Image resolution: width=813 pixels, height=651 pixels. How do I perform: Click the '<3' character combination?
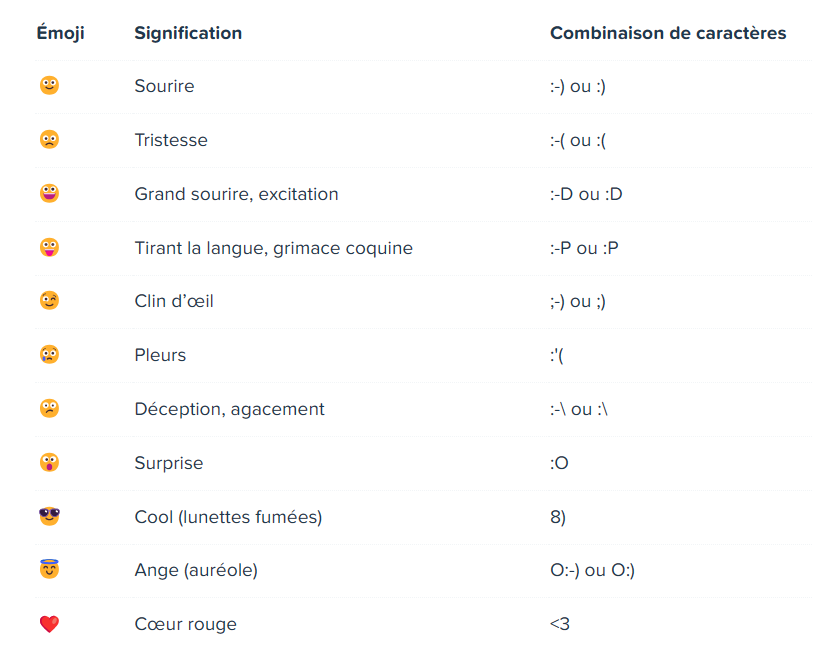click(x=559, y=624)
